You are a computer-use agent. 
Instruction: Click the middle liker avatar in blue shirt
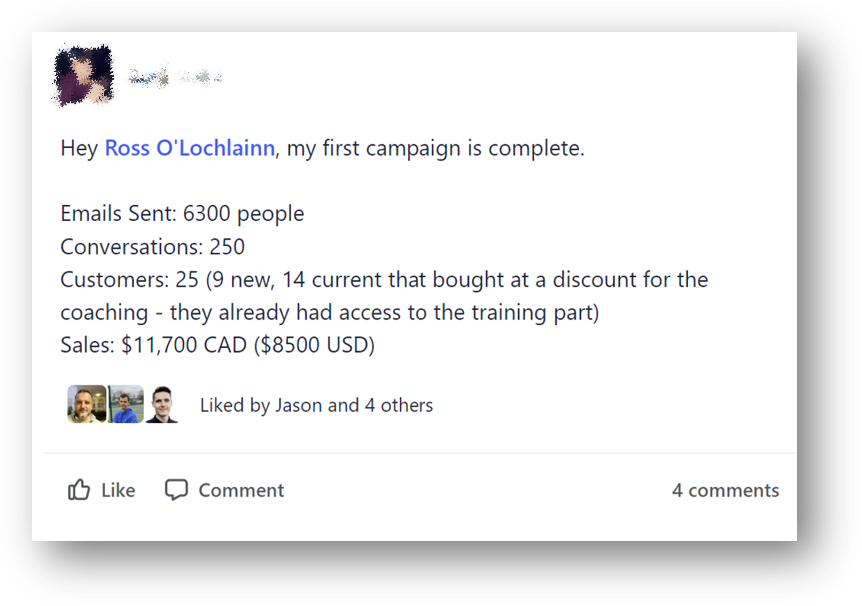click(125, 404)
